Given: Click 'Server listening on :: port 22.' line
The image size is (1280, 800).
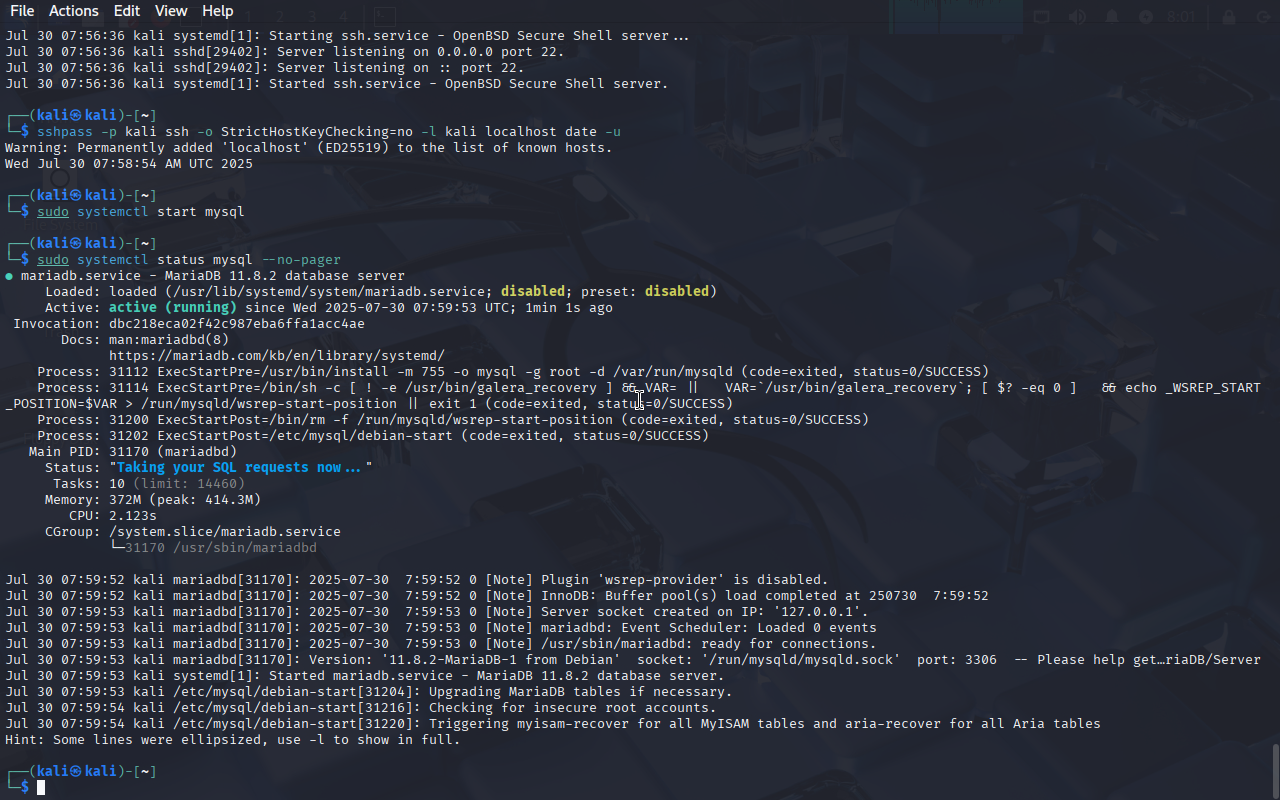Looking at the screenshot, I should point(265,68).
